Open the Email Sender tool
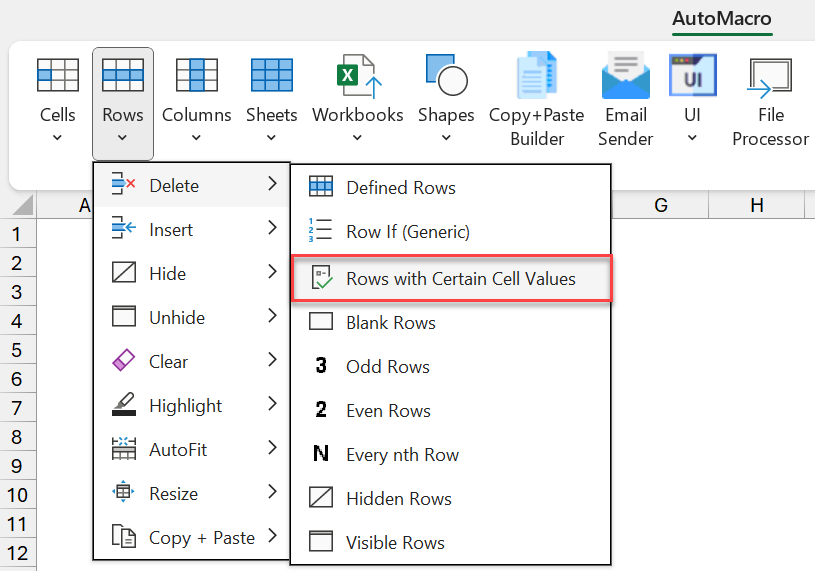 tap(626, 102)
